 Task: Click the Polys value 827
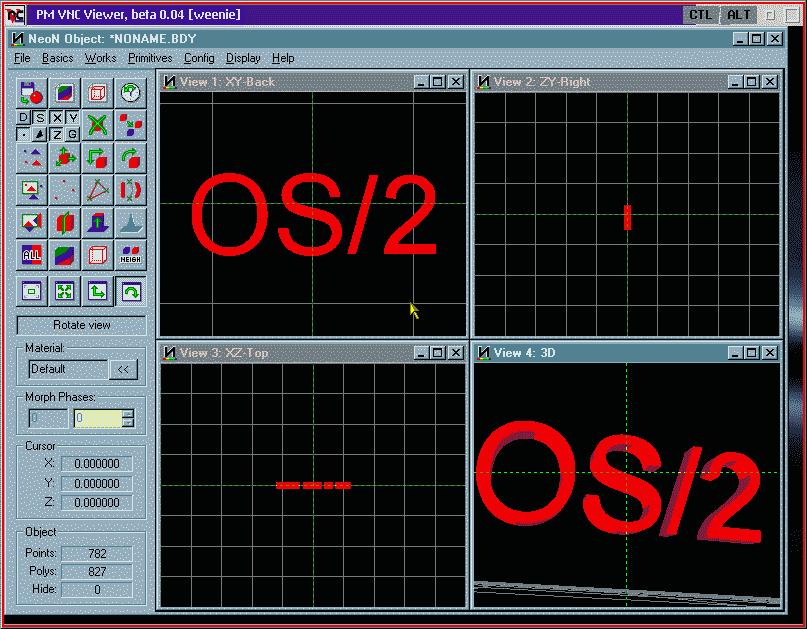97,571
